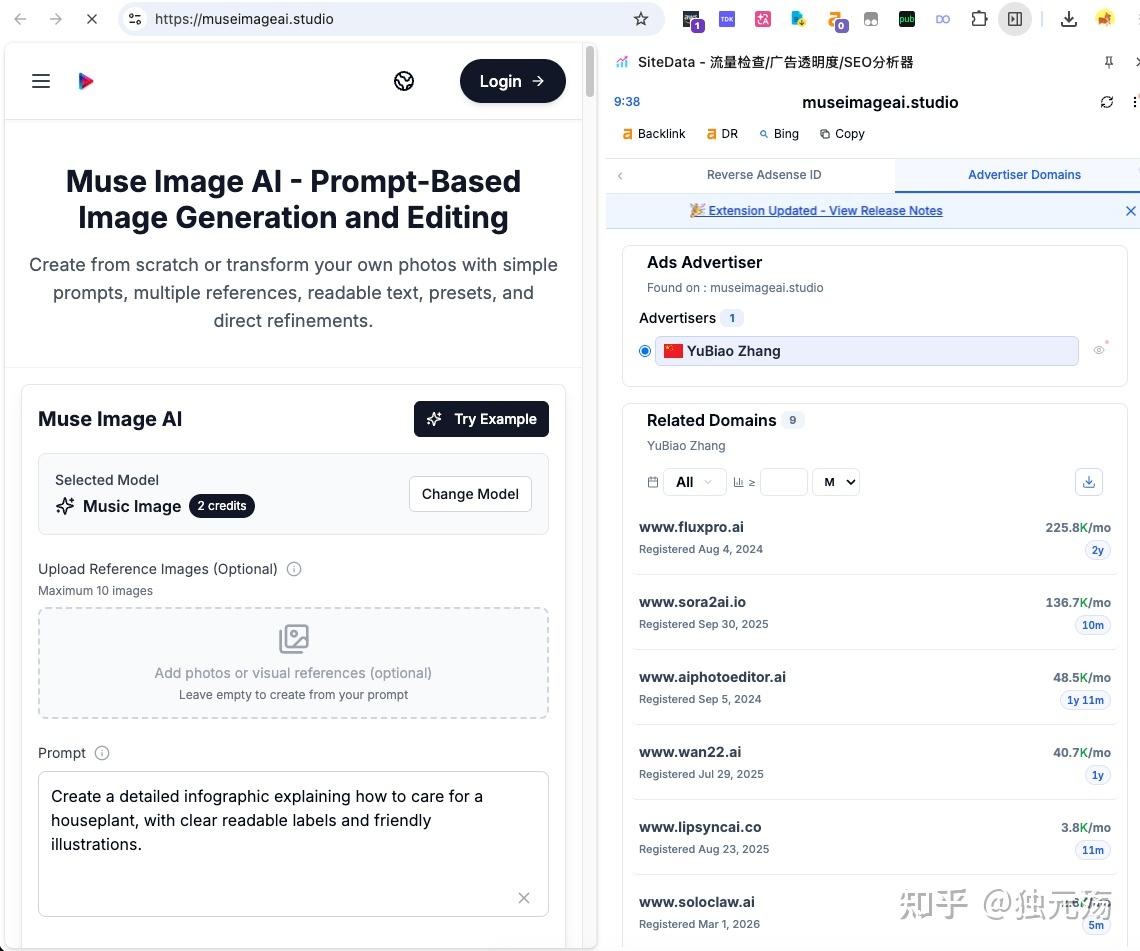This screenshot has width=1140, height=951.
Task: Open www.aiphotoeditor.ai related domain
Action: pos(712,677)
